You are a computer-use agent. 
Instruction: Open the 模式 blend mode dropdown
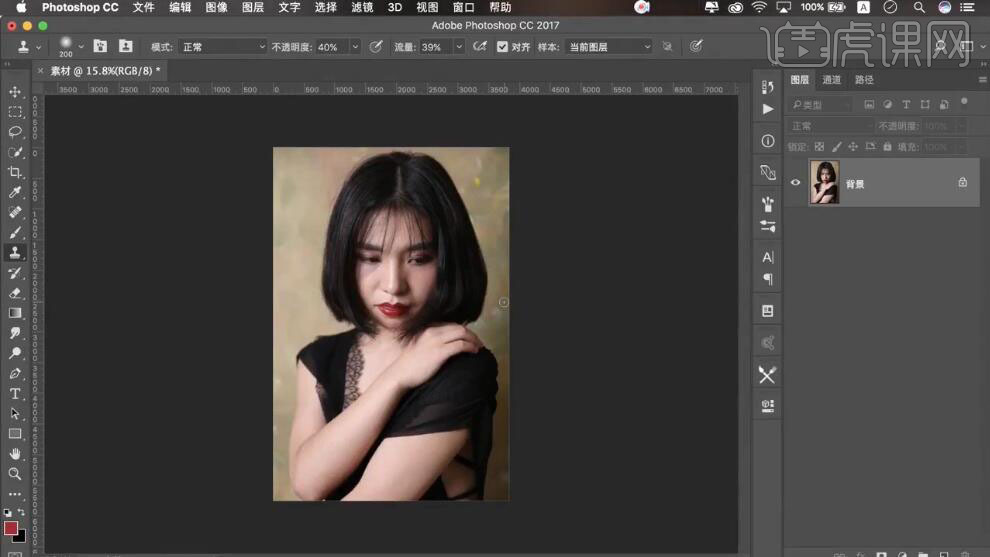point(222,47)
